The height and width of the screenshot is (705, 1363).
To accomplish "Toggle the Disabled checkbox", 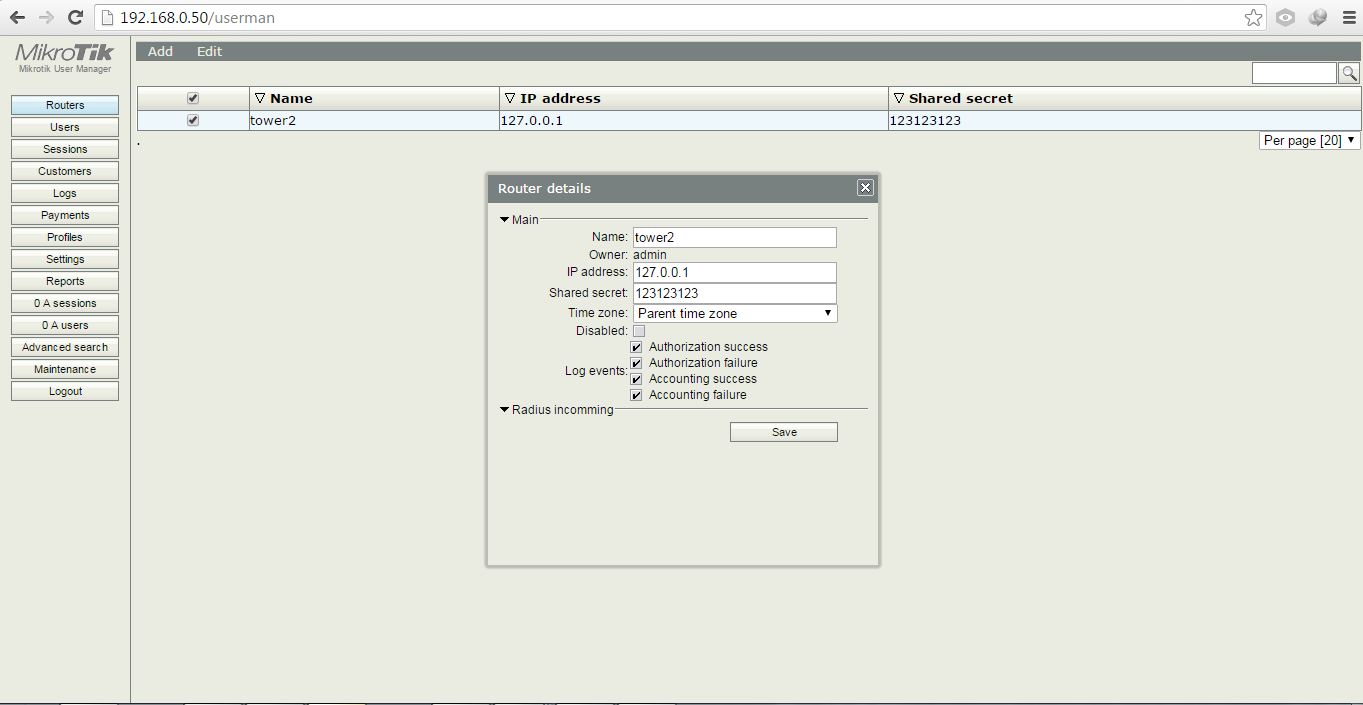I will pos(639,331).
